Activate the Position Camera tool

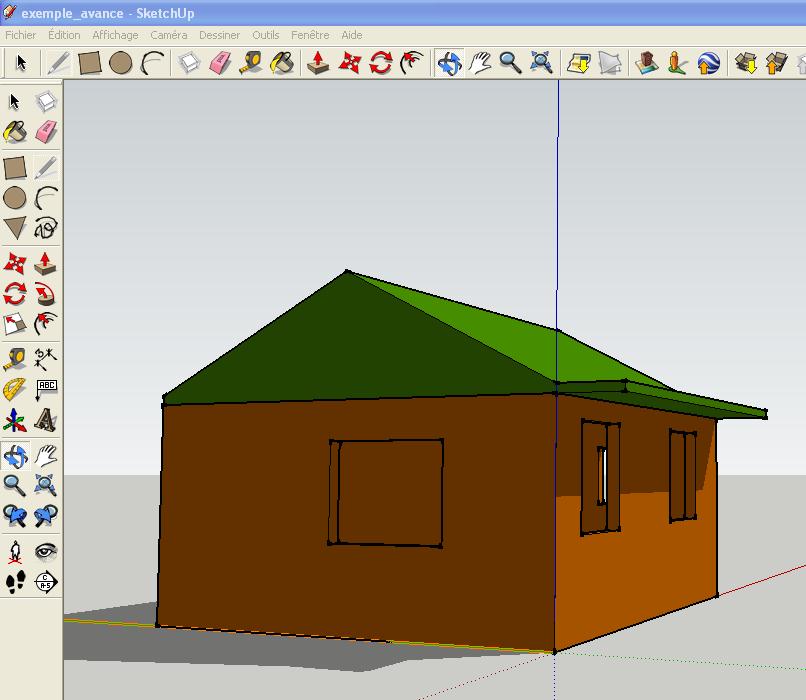tap(15, 551)
